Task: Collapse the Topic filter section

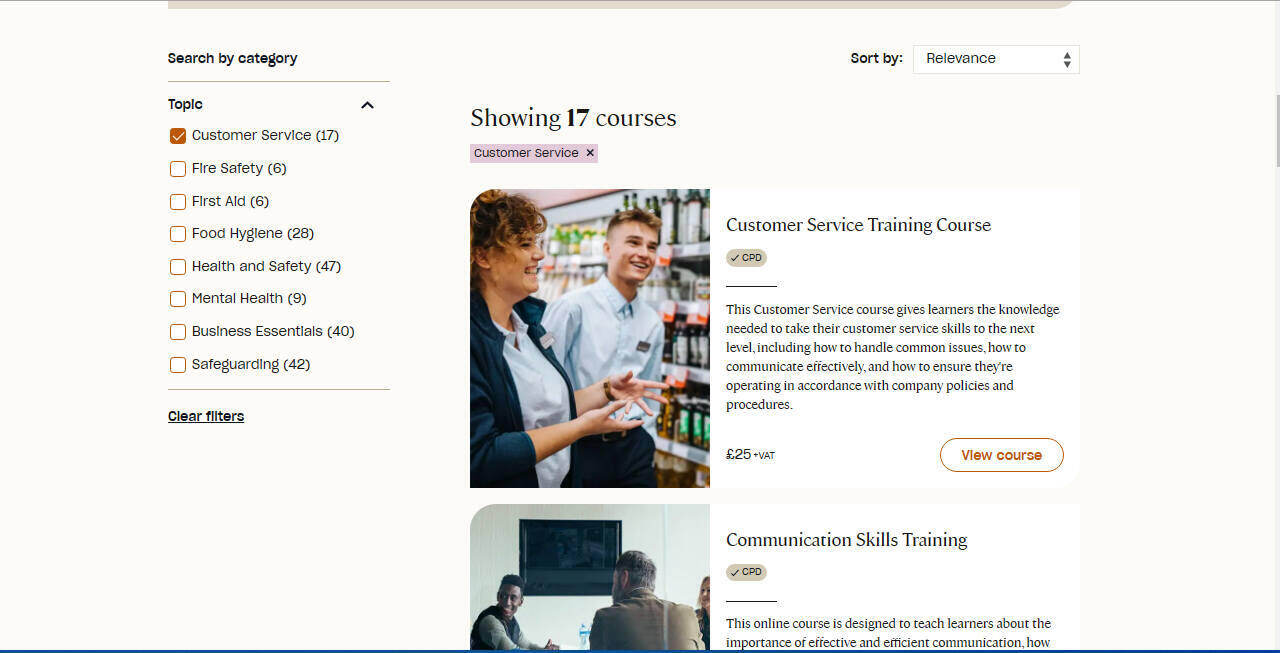Action: click(x=367, y=104)
